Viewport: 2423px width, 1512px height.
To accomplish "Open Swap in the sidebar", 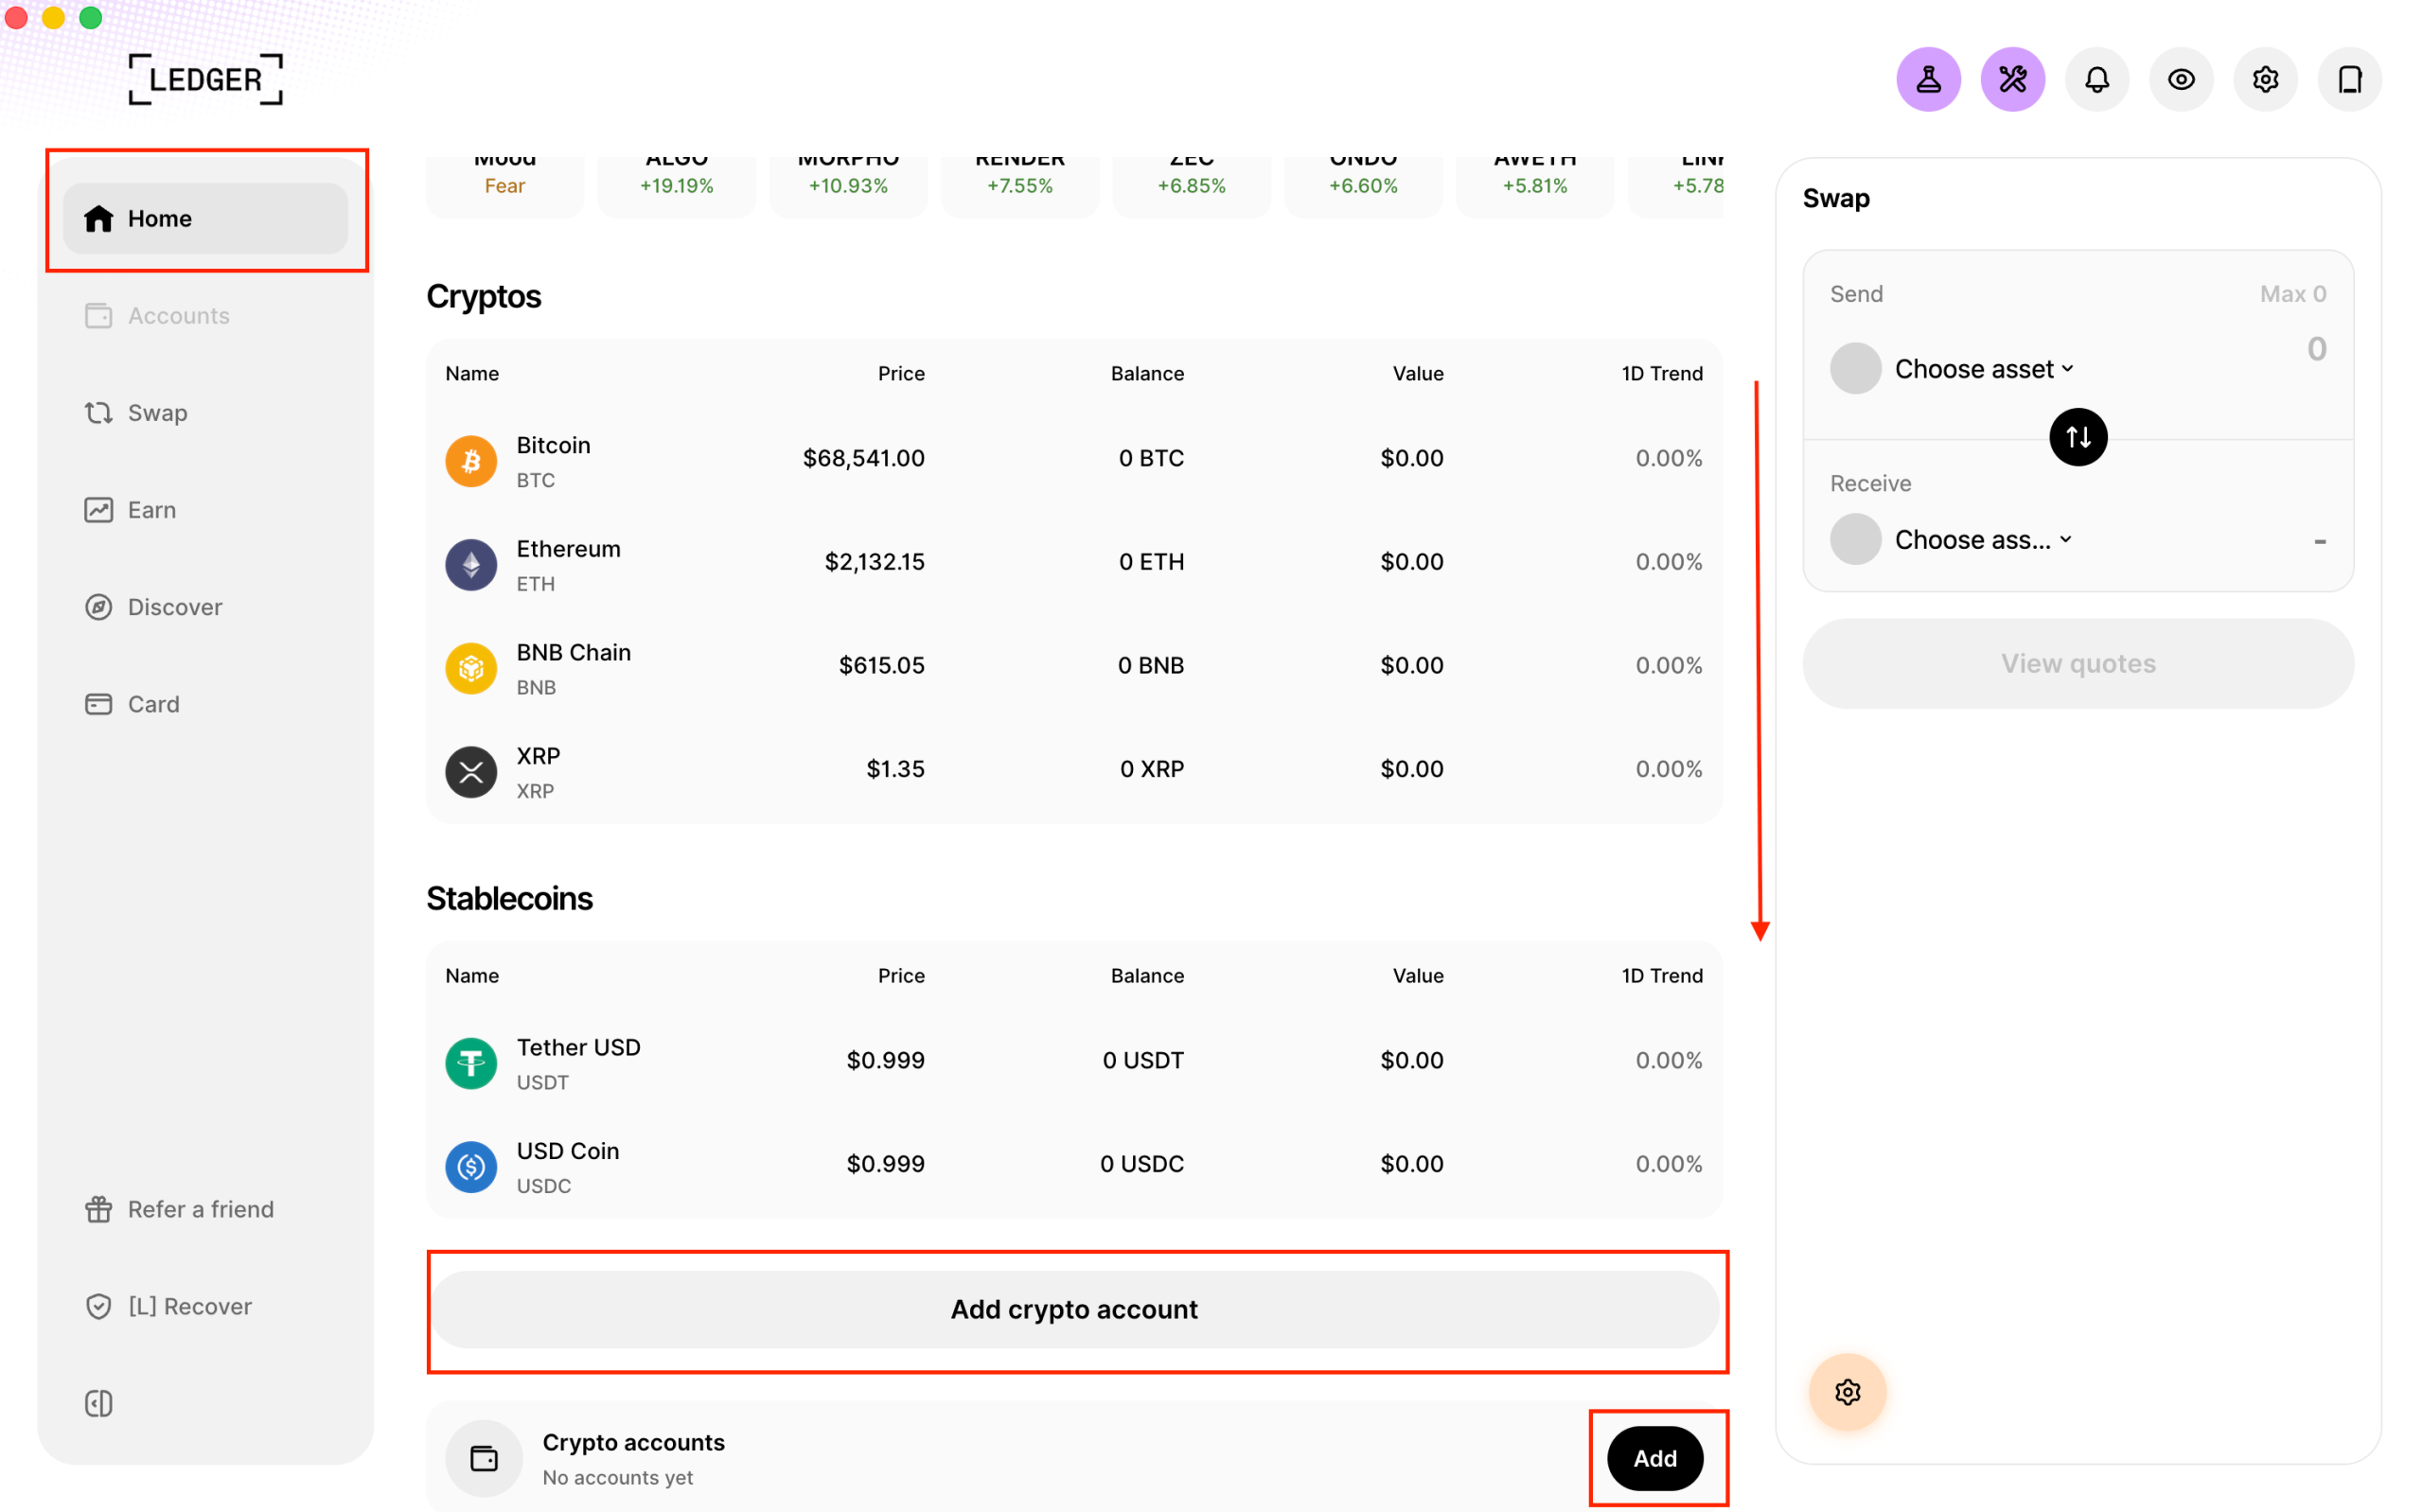I will point(206,412).
